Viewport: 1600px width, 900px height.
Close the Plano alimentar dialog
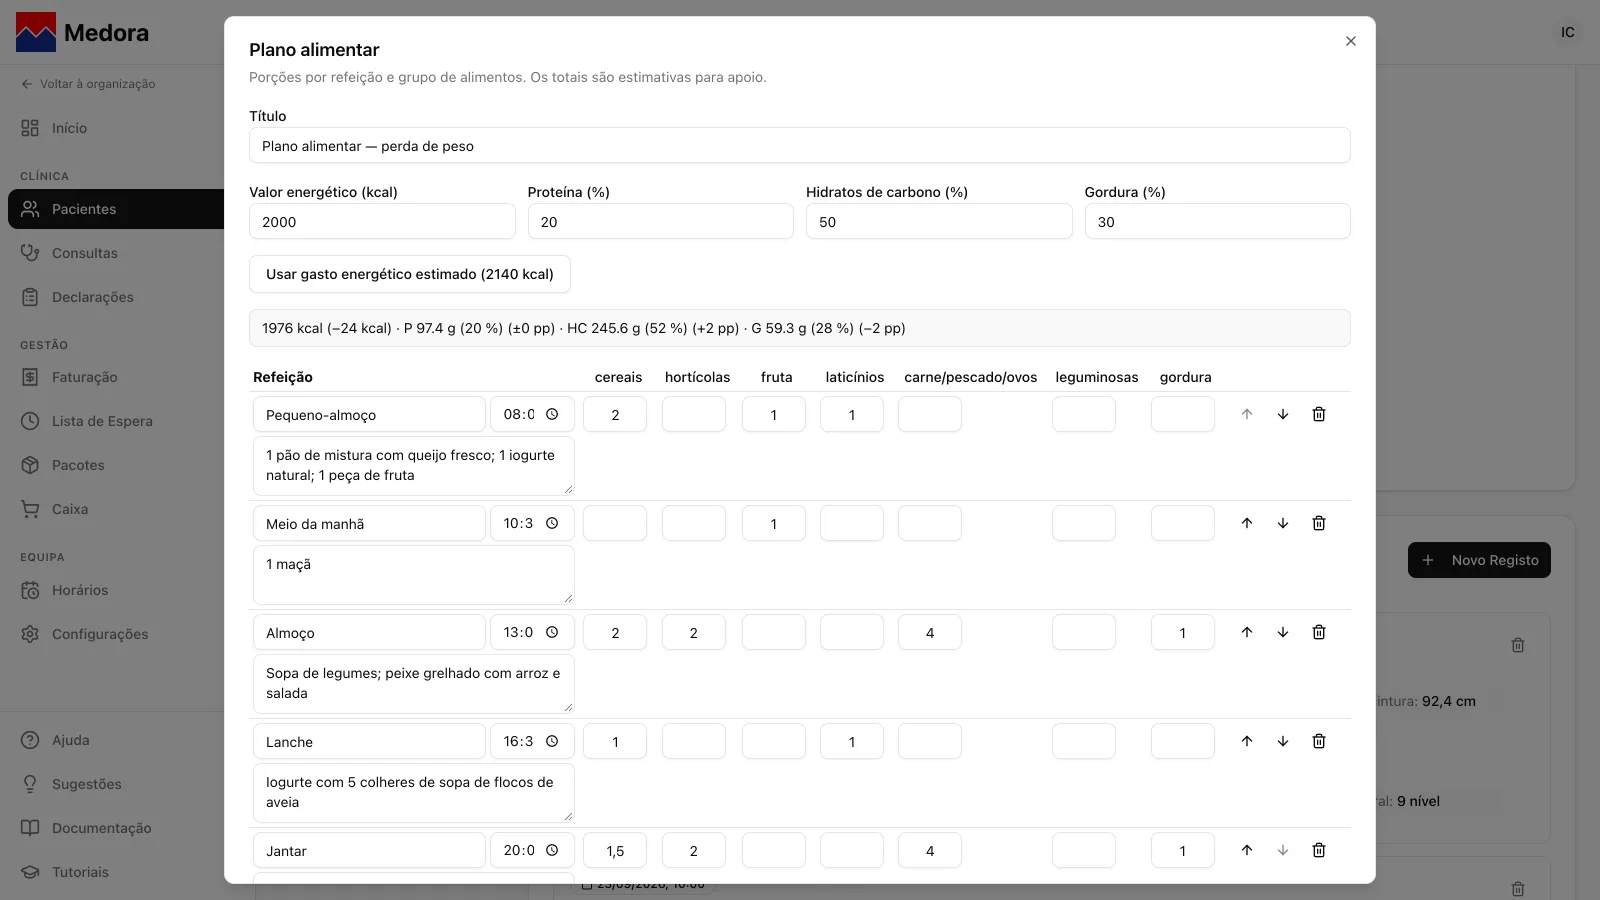(x=1351, y=41)
